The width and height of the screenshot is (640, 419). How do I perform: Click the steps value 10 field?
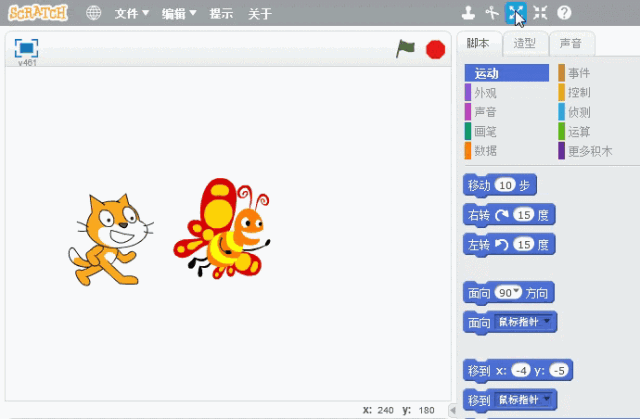505,185
